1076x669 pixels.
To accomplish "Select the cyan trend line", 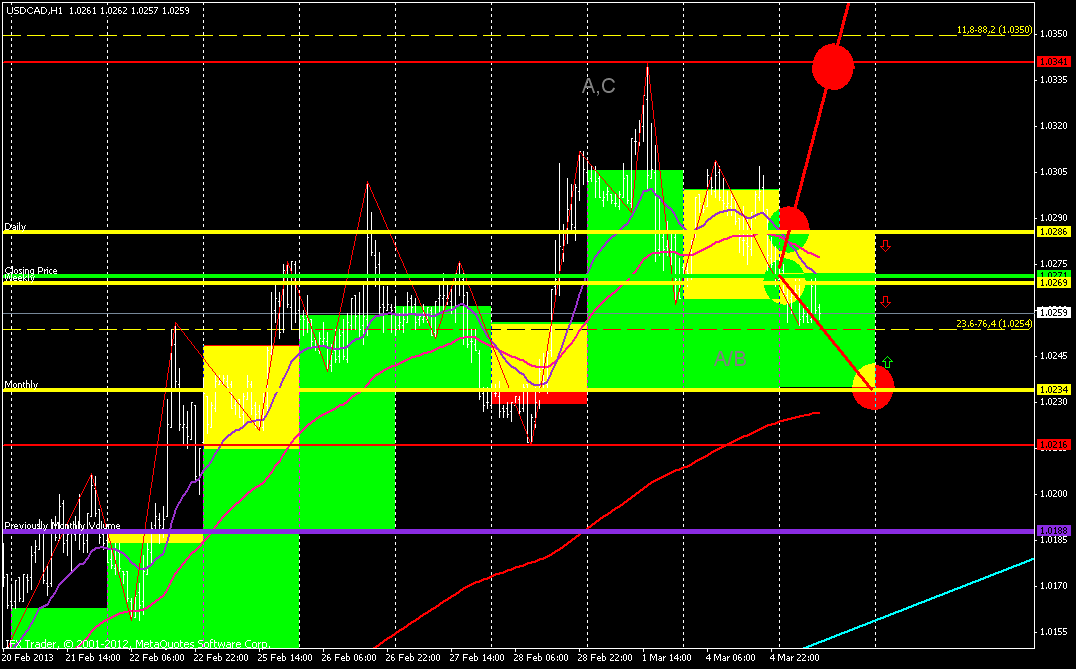I will pos(920,603).
